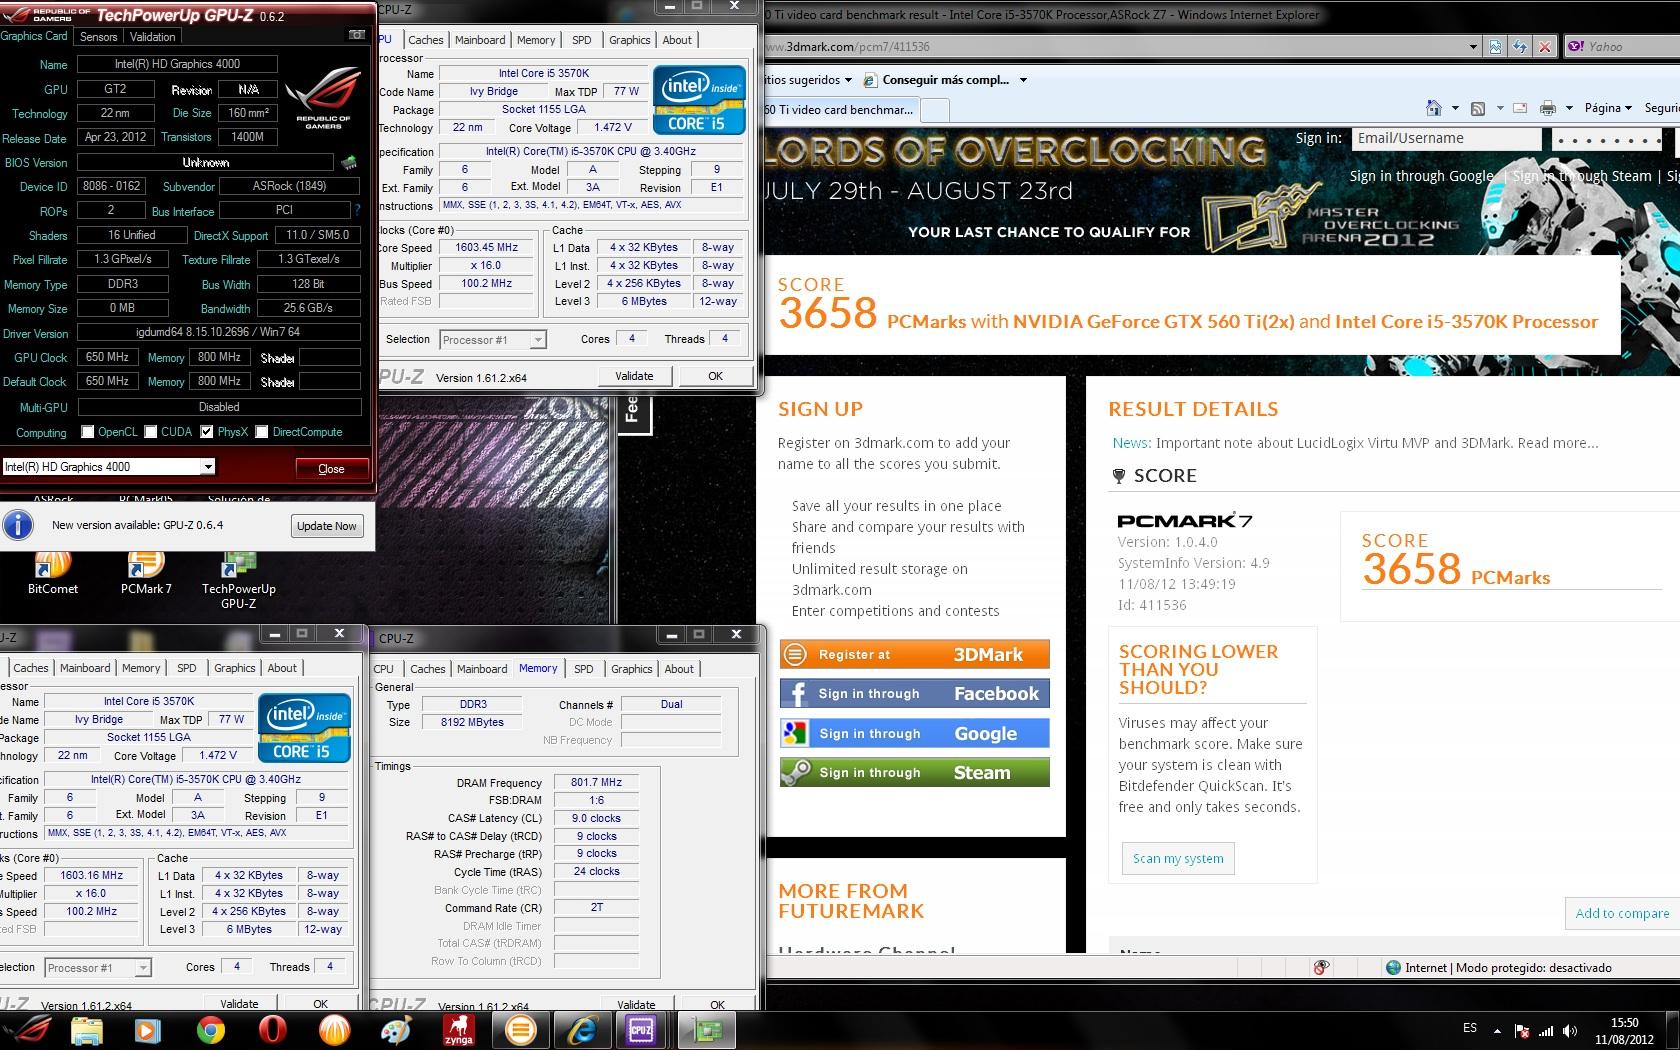1680x1050 pixels.
Task: Click the IE stop loading red X icon
Action: pyautogui.click(x=1545, y=46)
